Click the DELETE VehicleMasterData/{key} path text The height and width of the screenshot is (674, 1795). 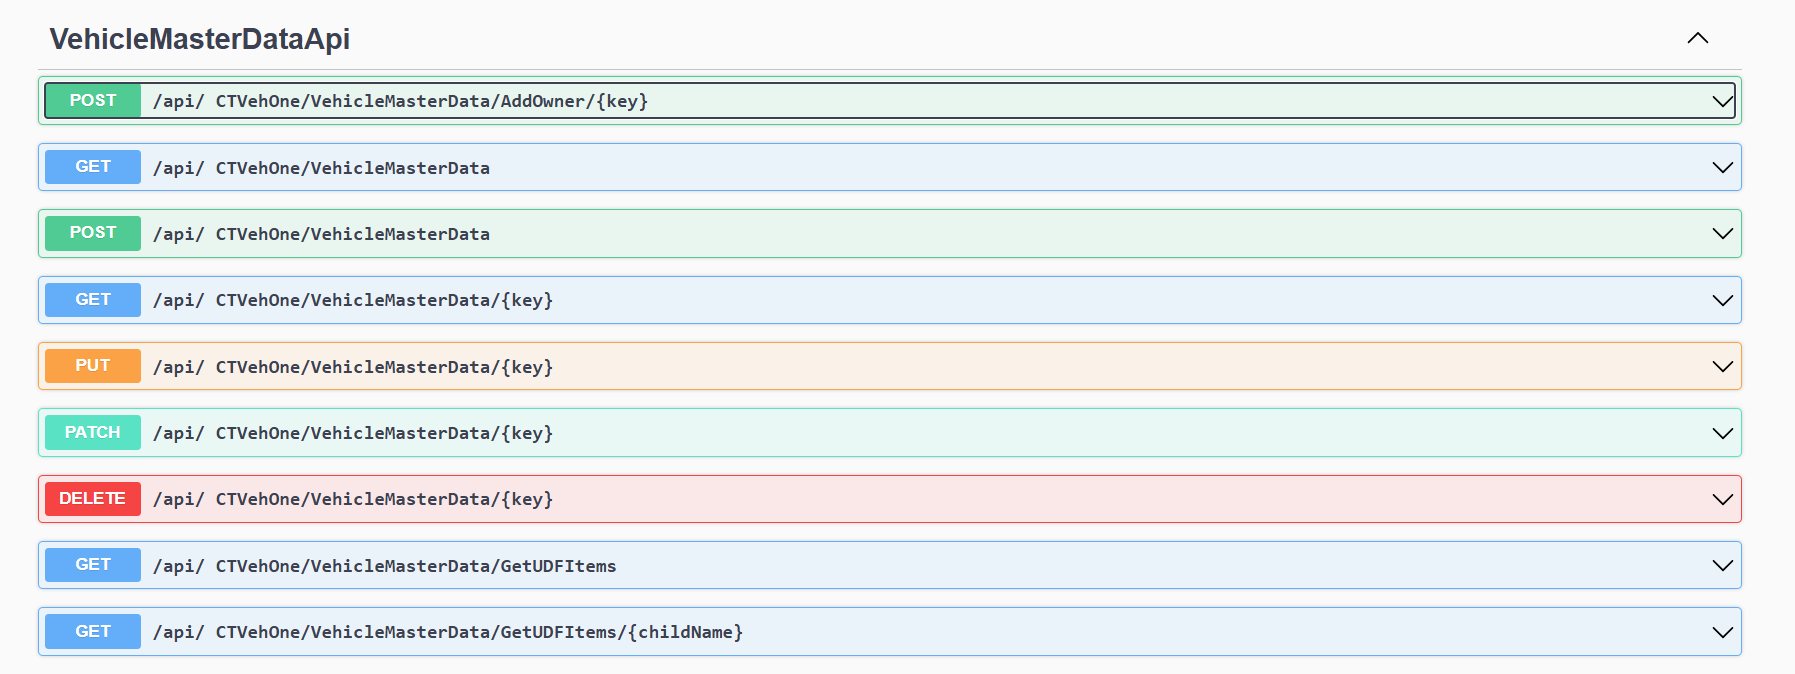click(352, 499)
